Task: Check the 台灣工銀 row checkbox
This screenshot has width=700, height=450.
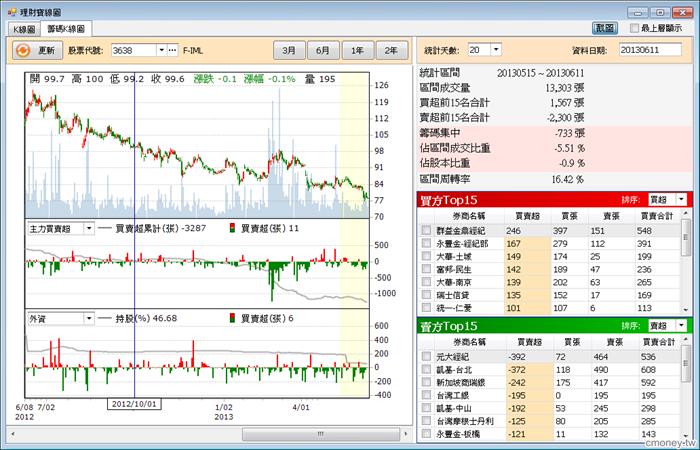Action: pos(426,396)
